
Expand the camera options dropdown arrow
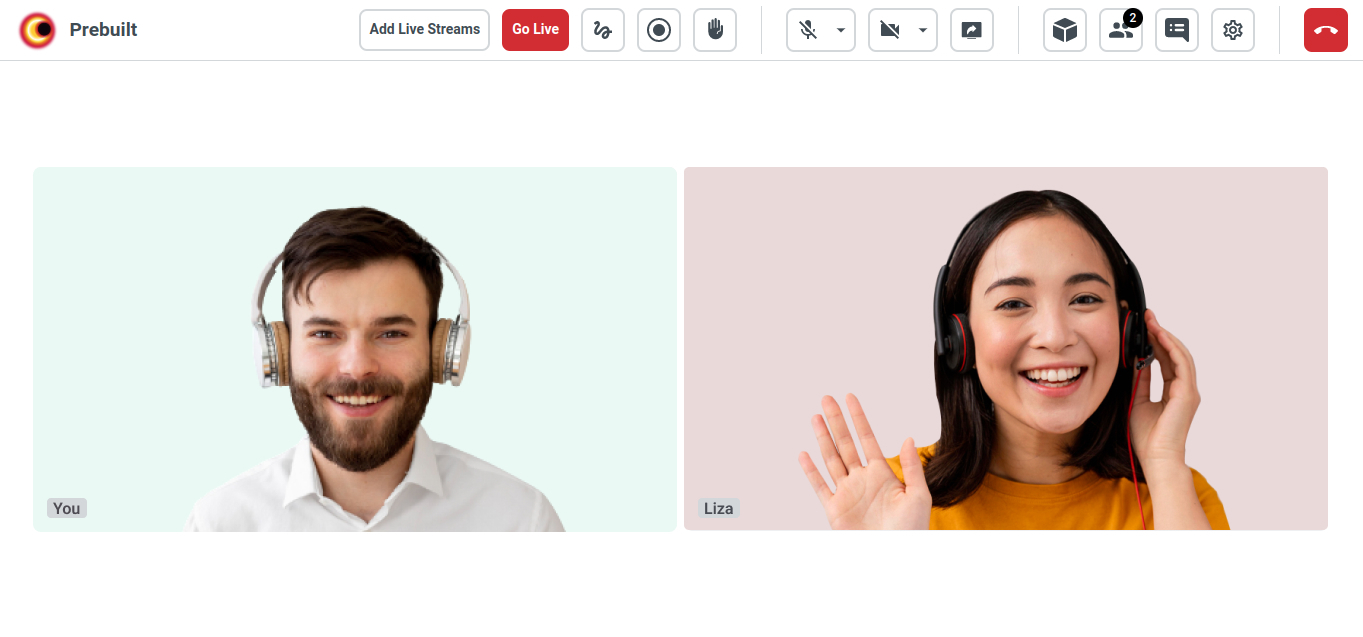(923, 30)
